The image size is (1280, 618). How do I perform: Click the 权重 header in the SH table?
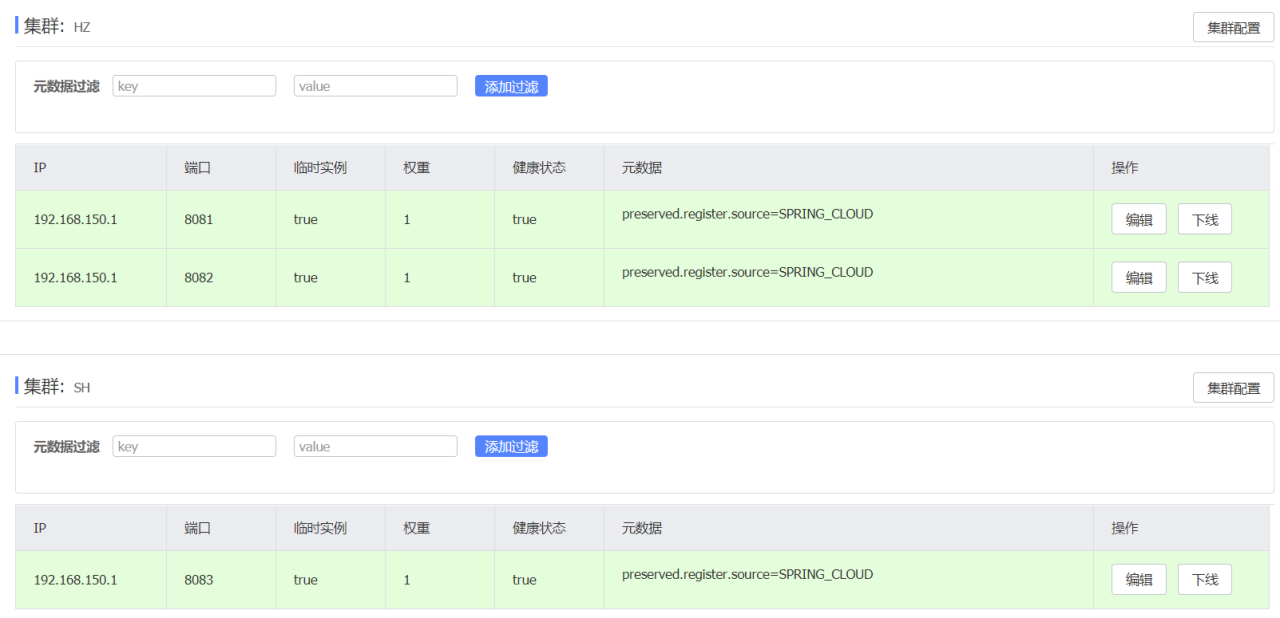pyautogui.click(x=416, y=528)
